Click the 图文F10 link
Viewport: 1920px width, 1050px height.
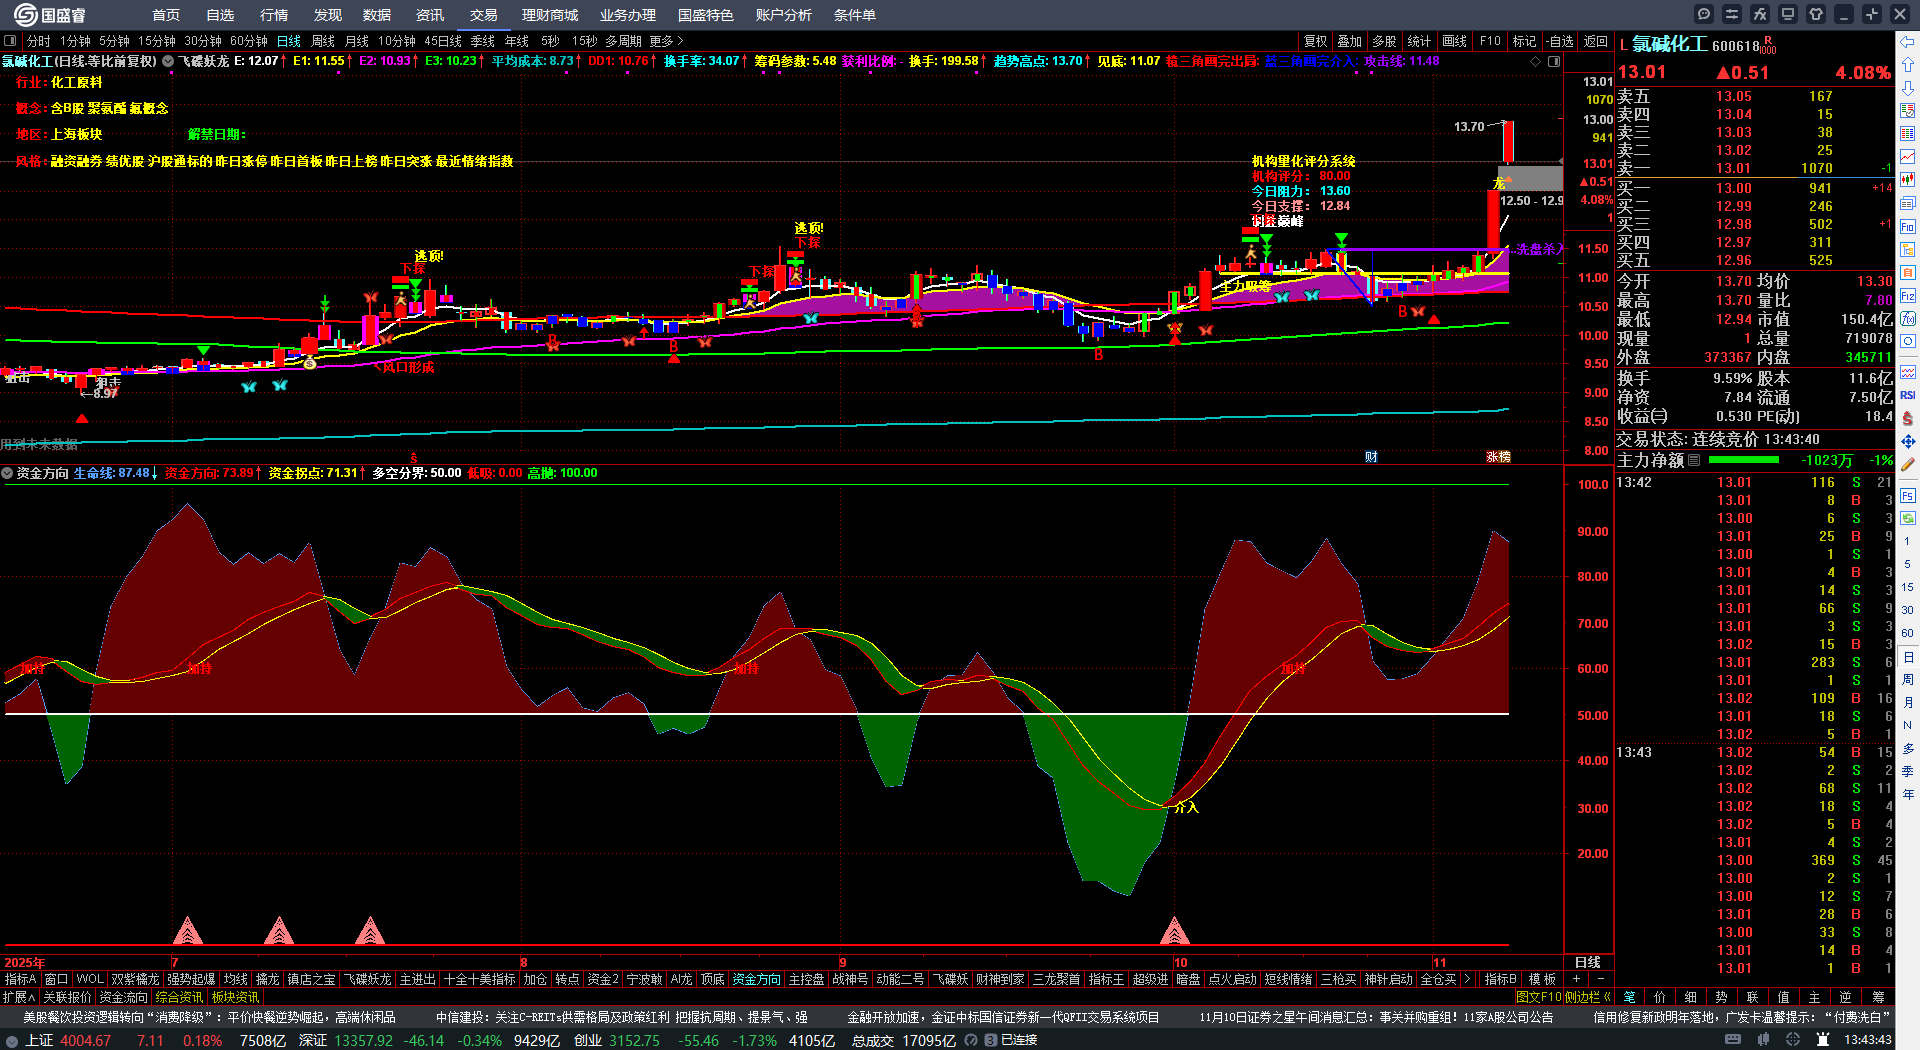tap(1537, 997)
